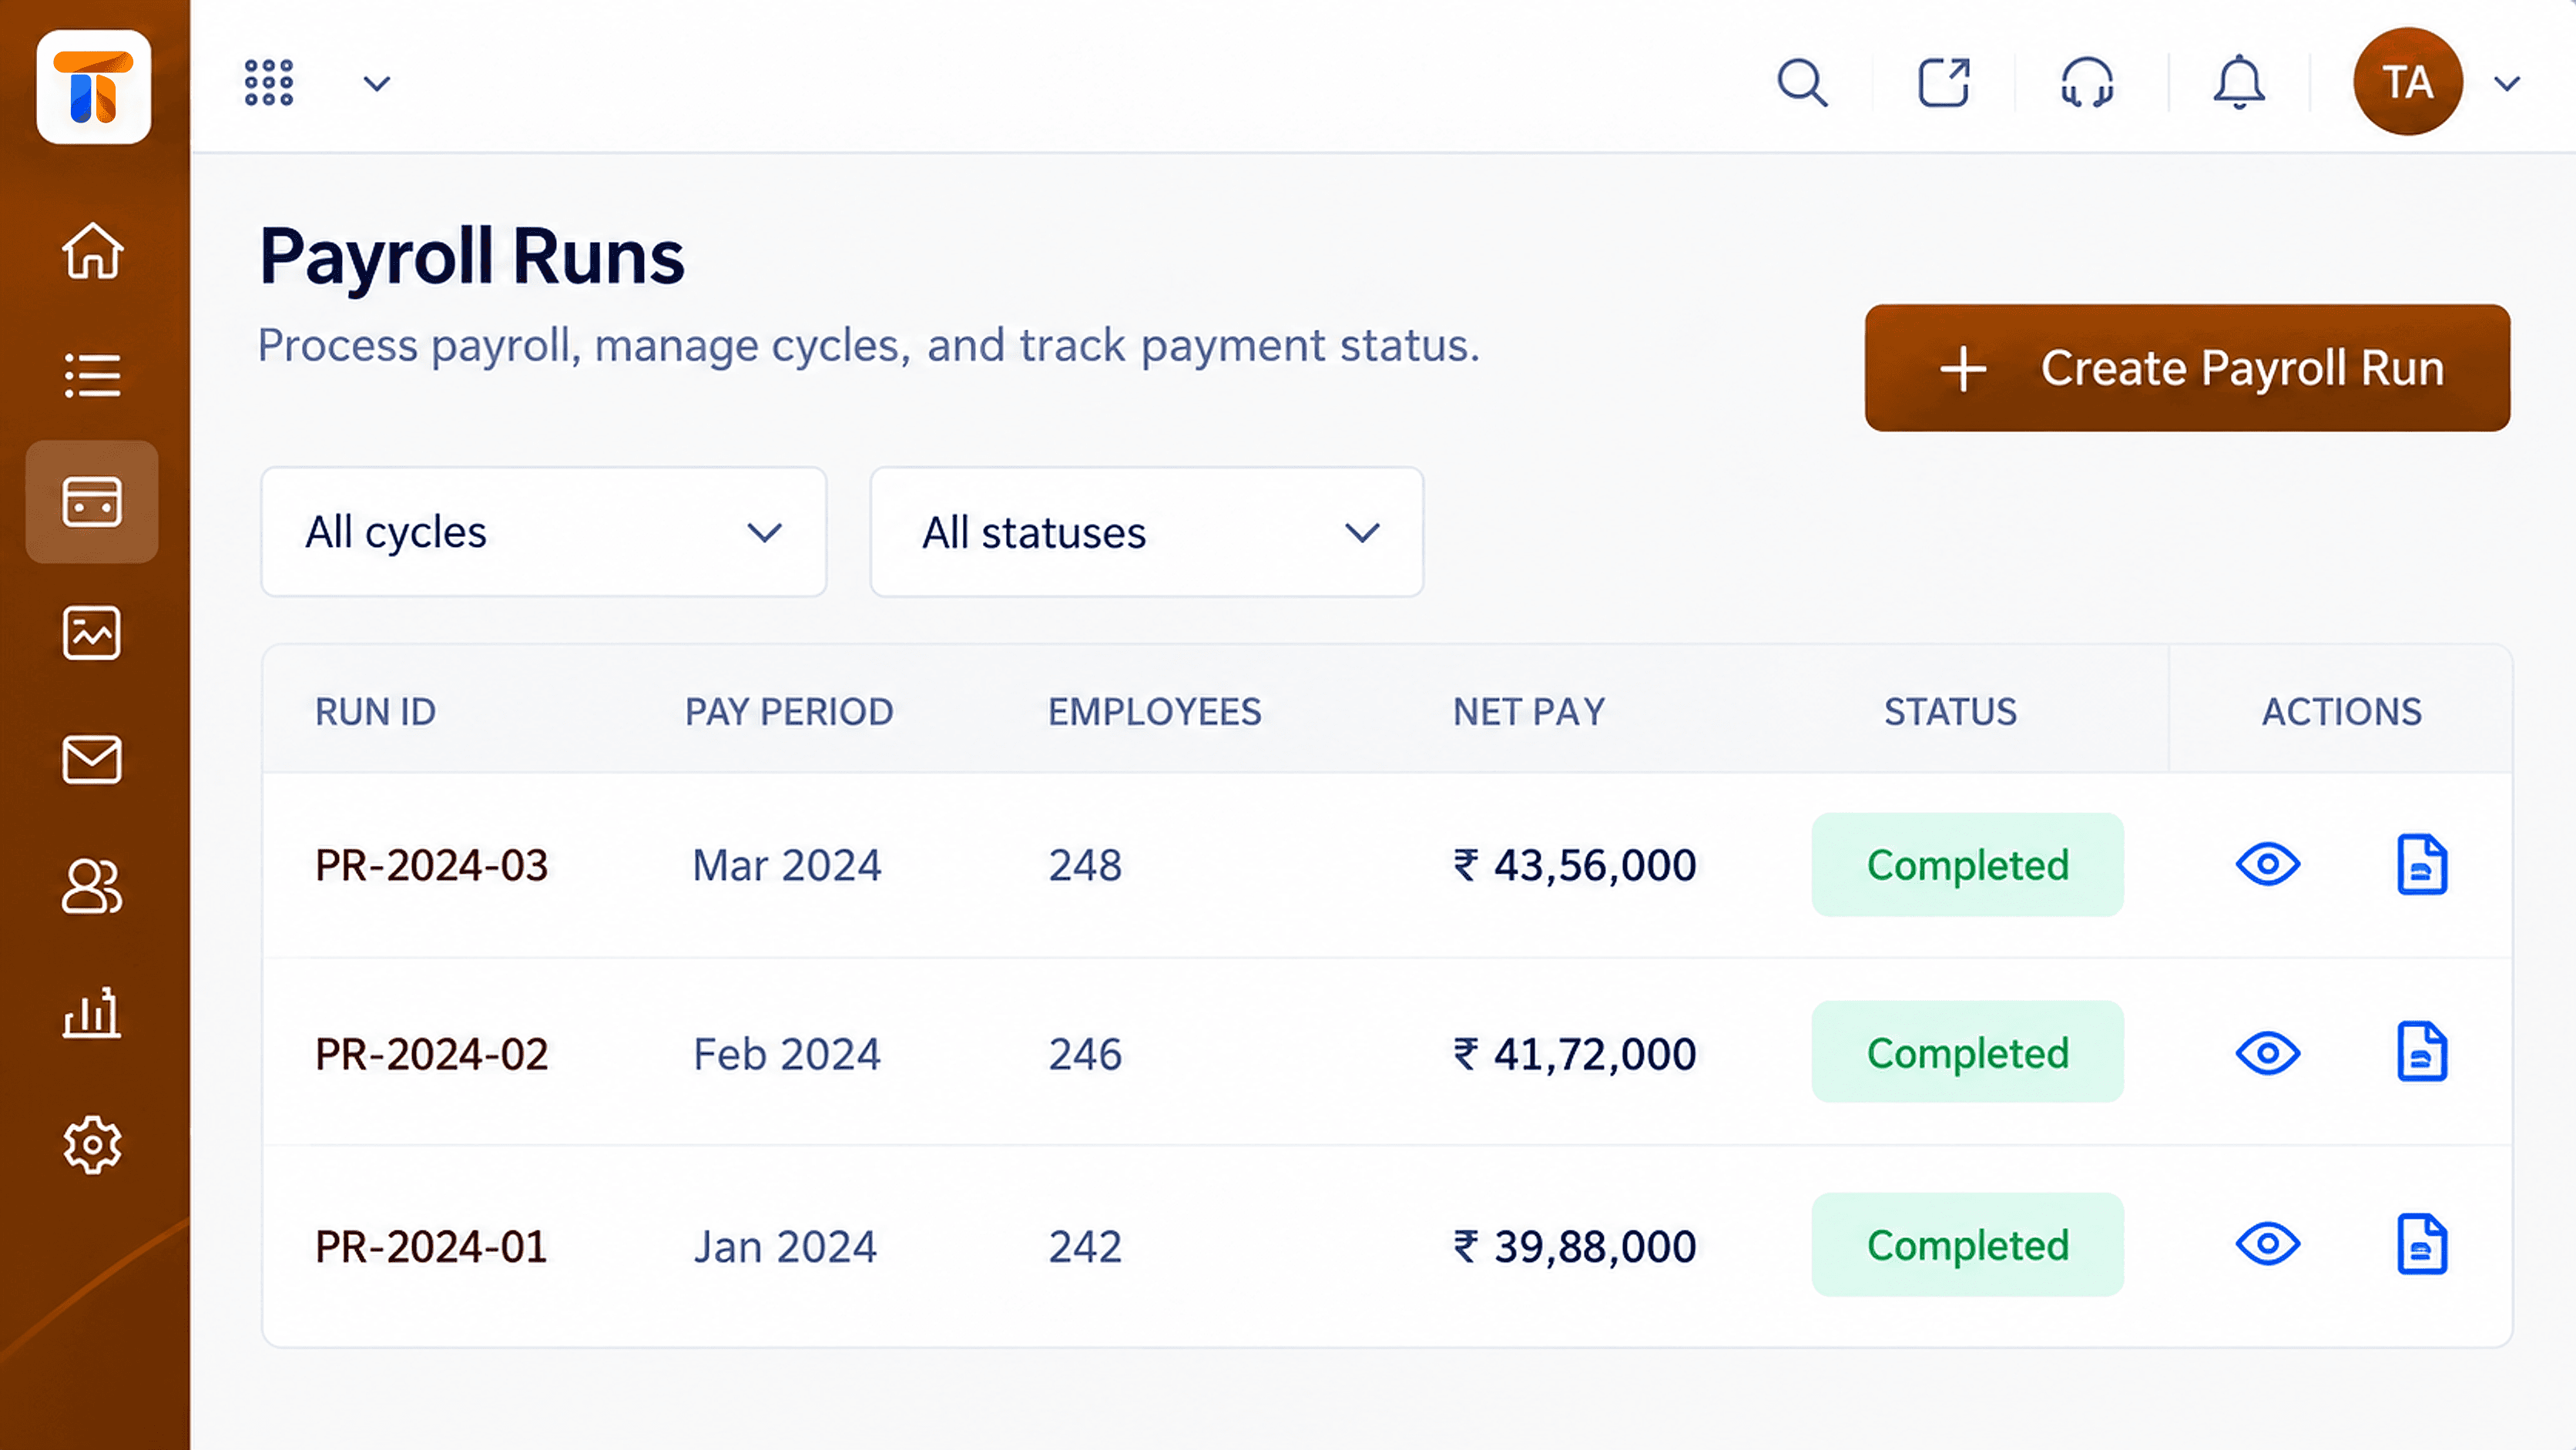Click the search magnifier icon

pyautogui.click(x=1802, y=82)
